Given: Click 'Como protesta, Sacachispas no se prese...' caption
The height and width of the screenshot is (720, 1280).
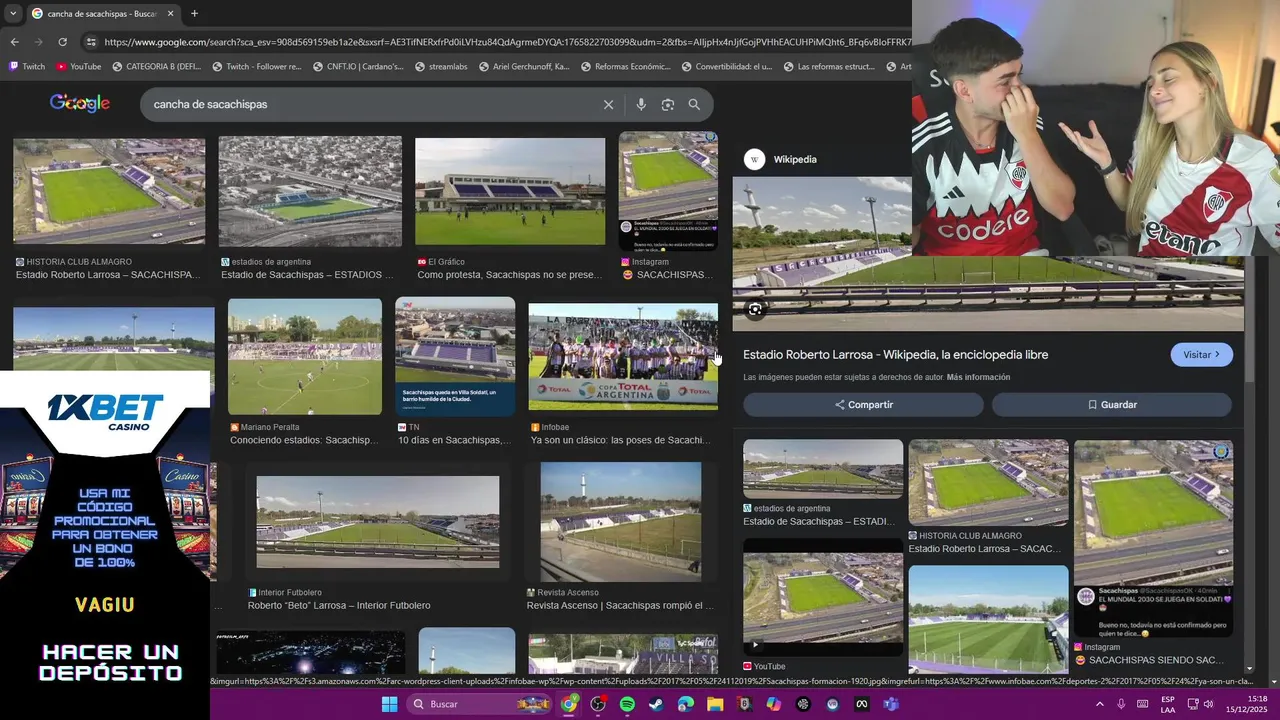Looking at the screenshot, I should click(509, 275).
